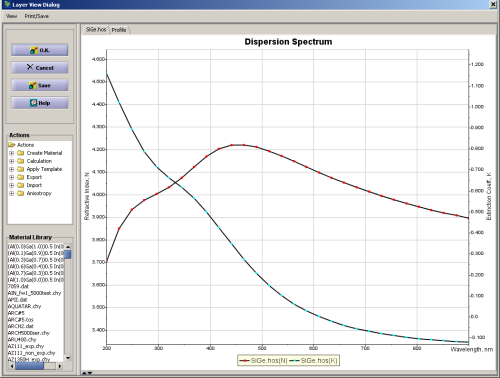Open the View menu
The image size is (500, 378).
coord(11,16)
